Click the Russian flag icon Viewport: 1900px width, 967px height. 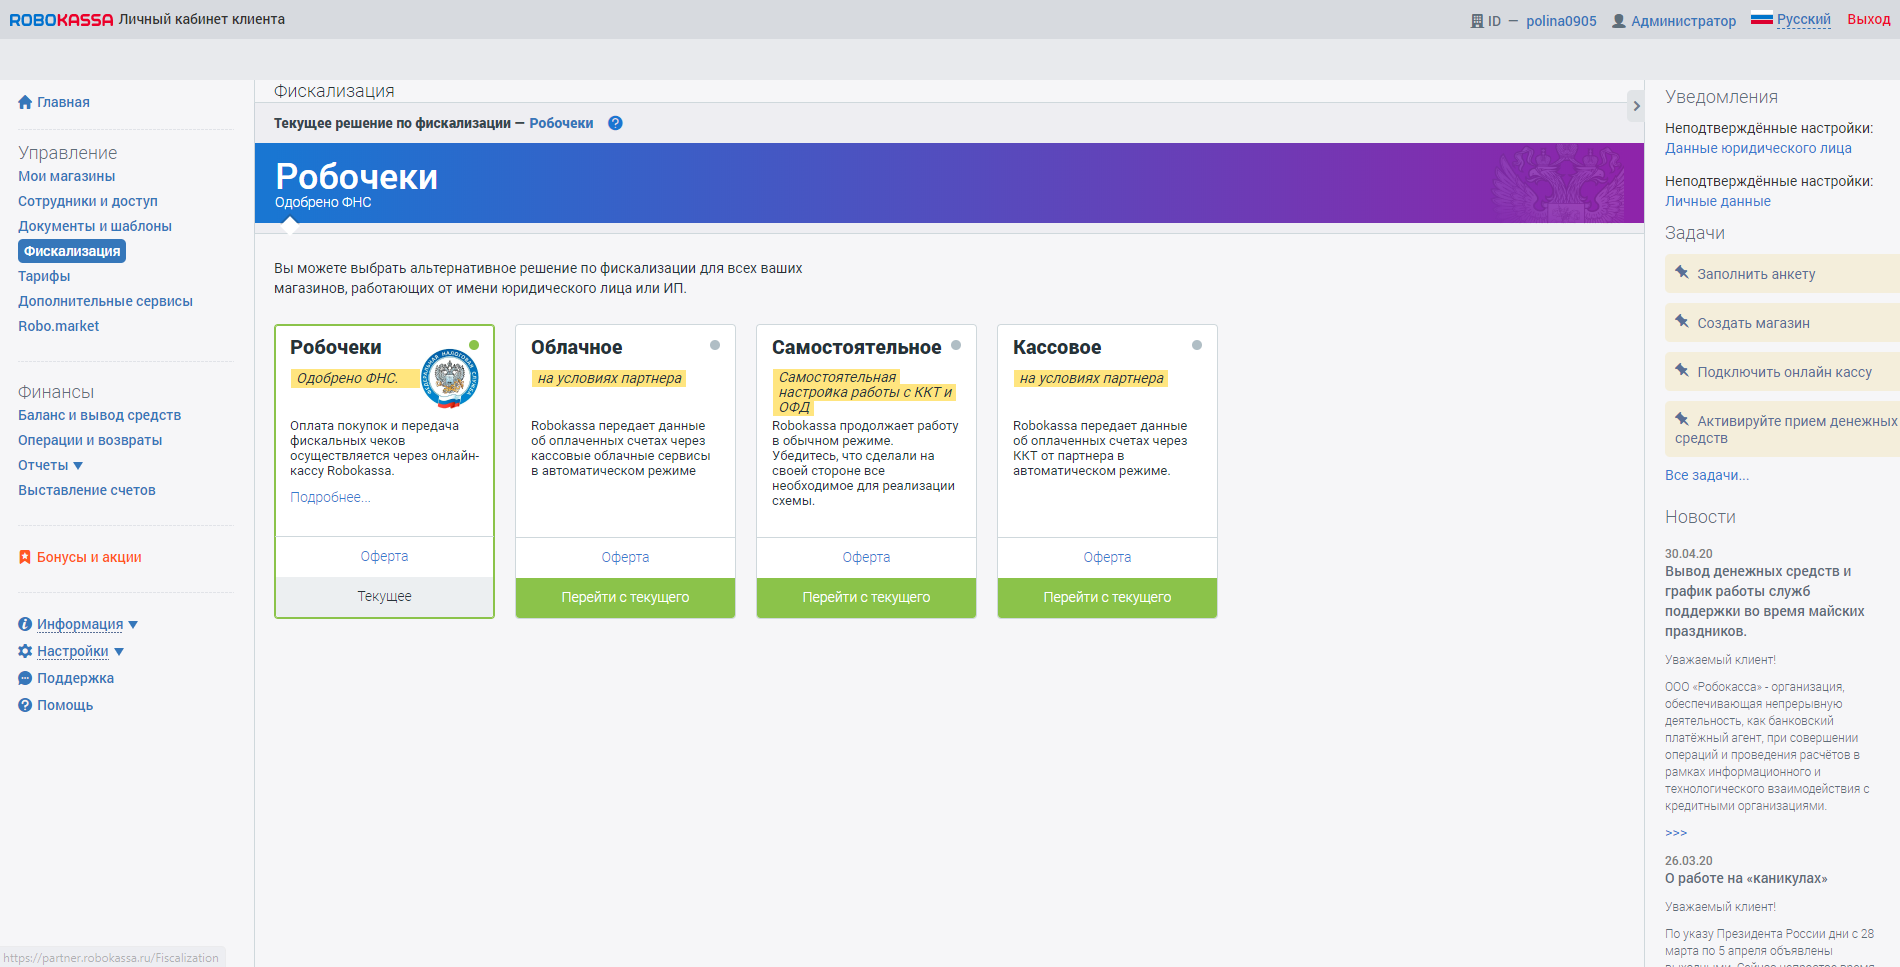tap(1762, 18)
